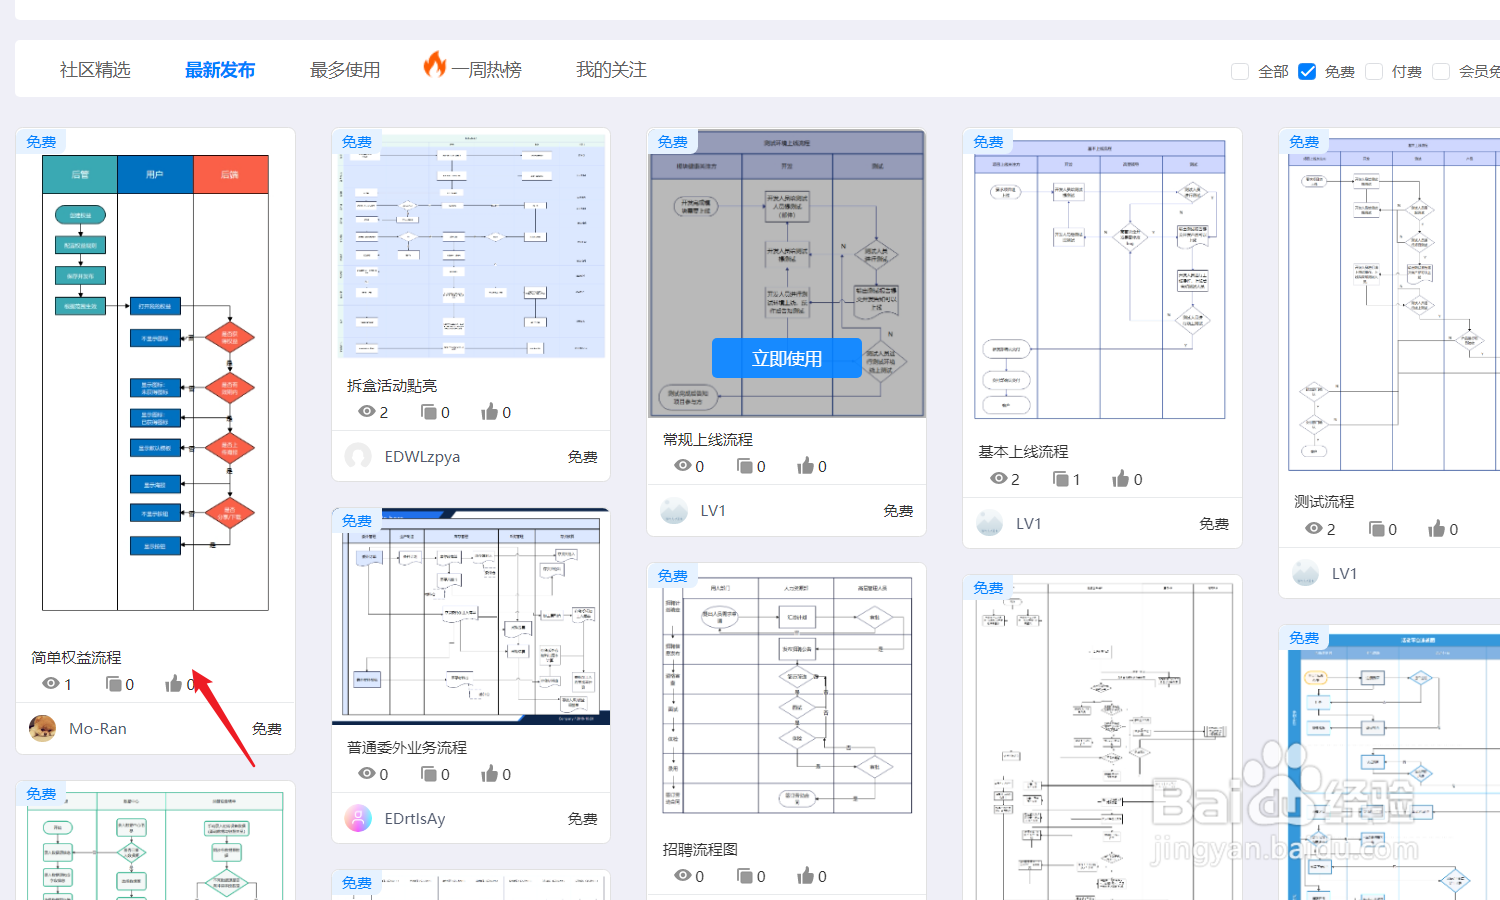Open the 招聘流程图 template thumbnail
This screenshot has height=900, width=1500.
[x=786, y=690]
